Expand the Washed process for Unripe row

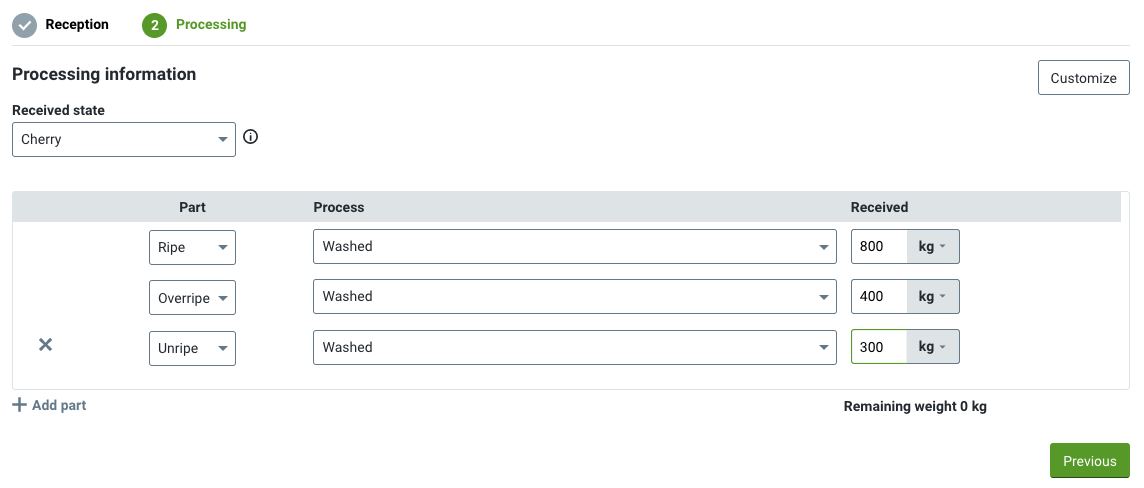575,347
